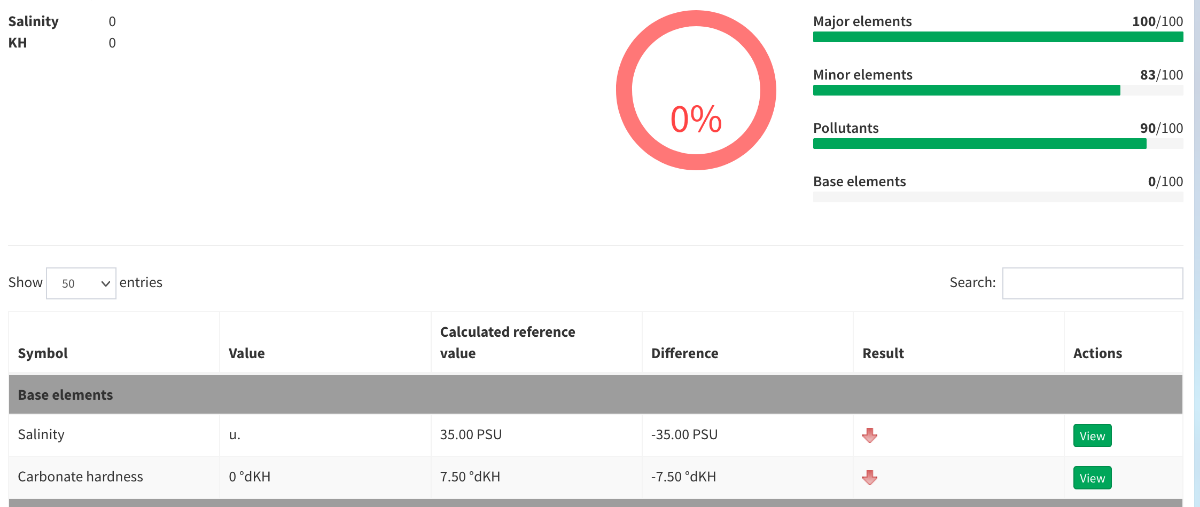
Task: Click the empty Base elements progress bar
Action: pyautogui.click(x=997, y=197)
